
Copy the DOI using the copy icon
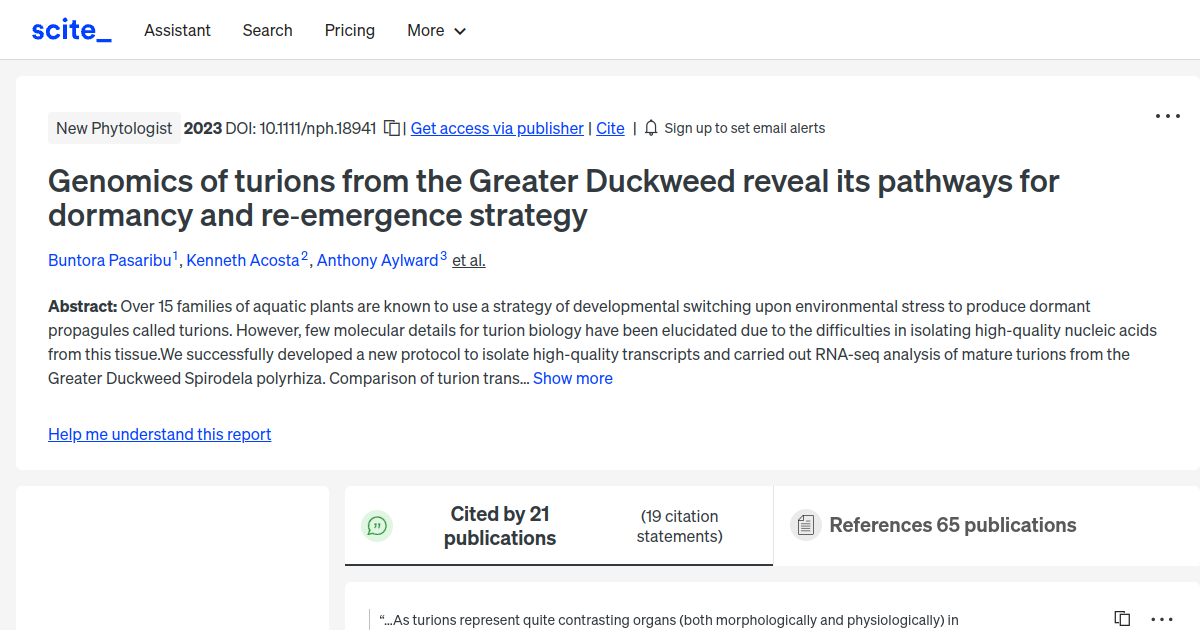[x=391, y=128]
